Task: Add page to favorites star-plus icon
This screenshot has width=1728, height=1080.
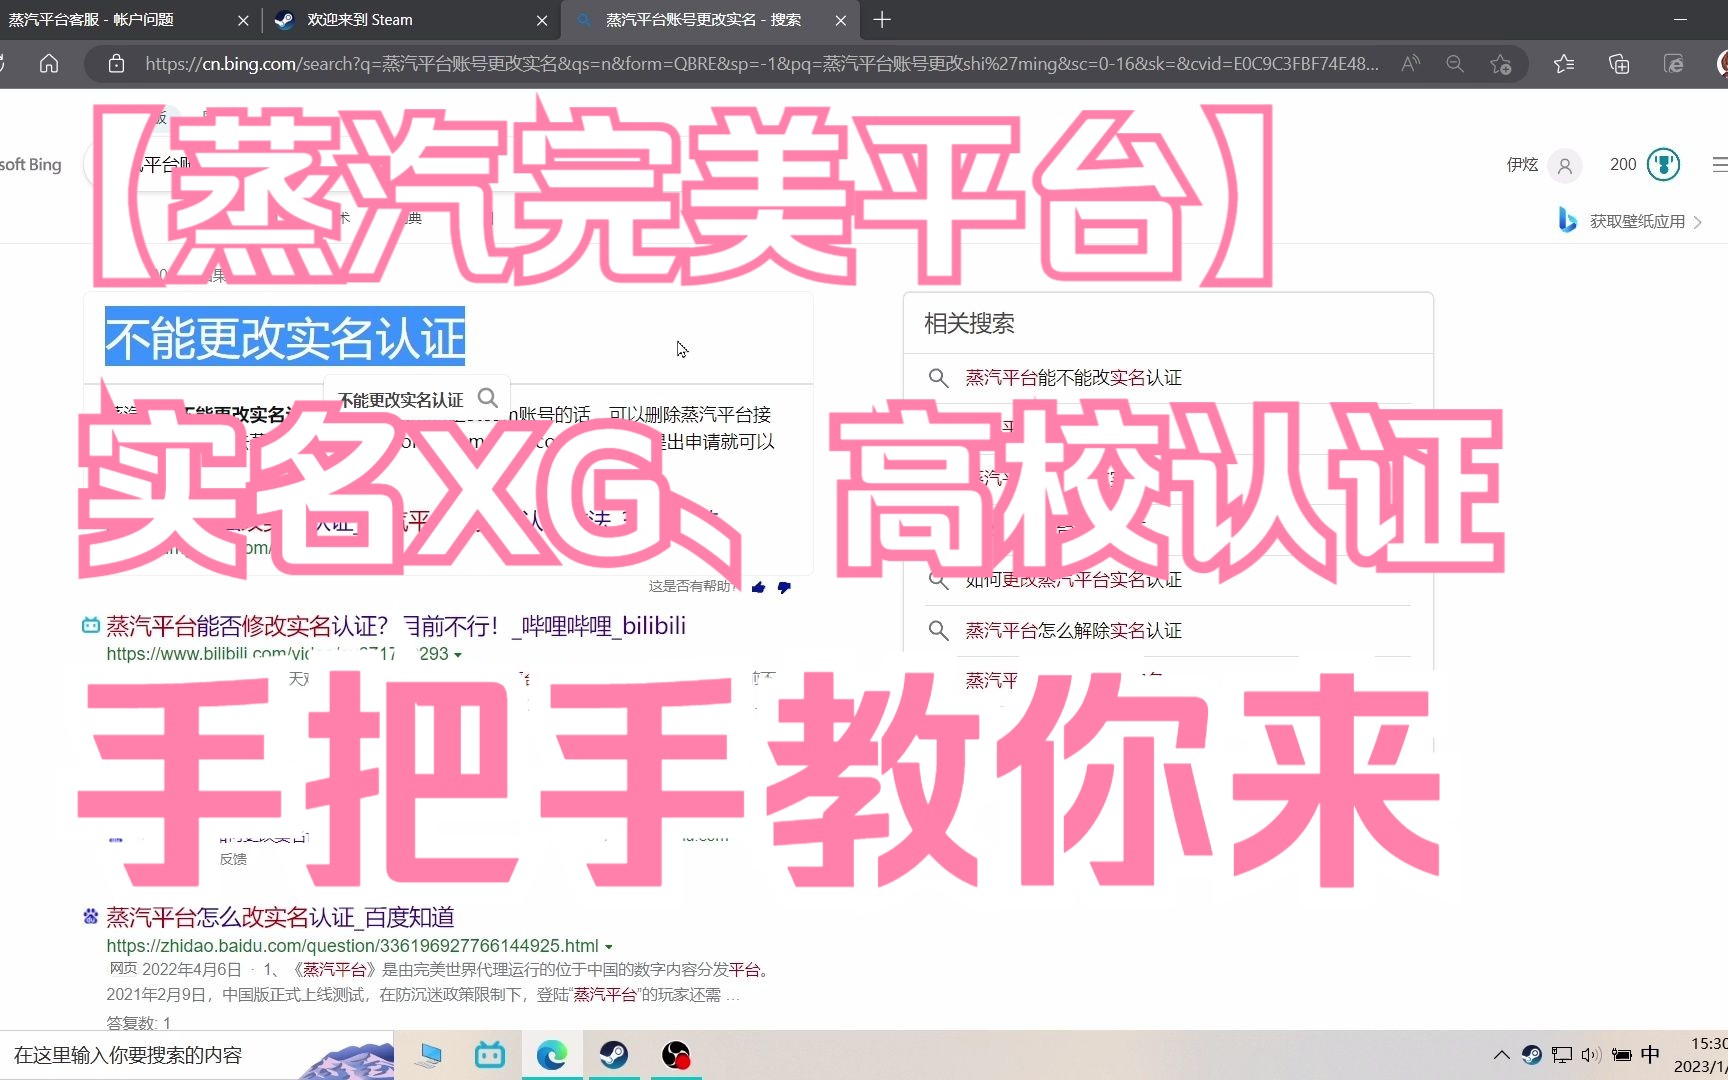Action: click(1500, 64)
